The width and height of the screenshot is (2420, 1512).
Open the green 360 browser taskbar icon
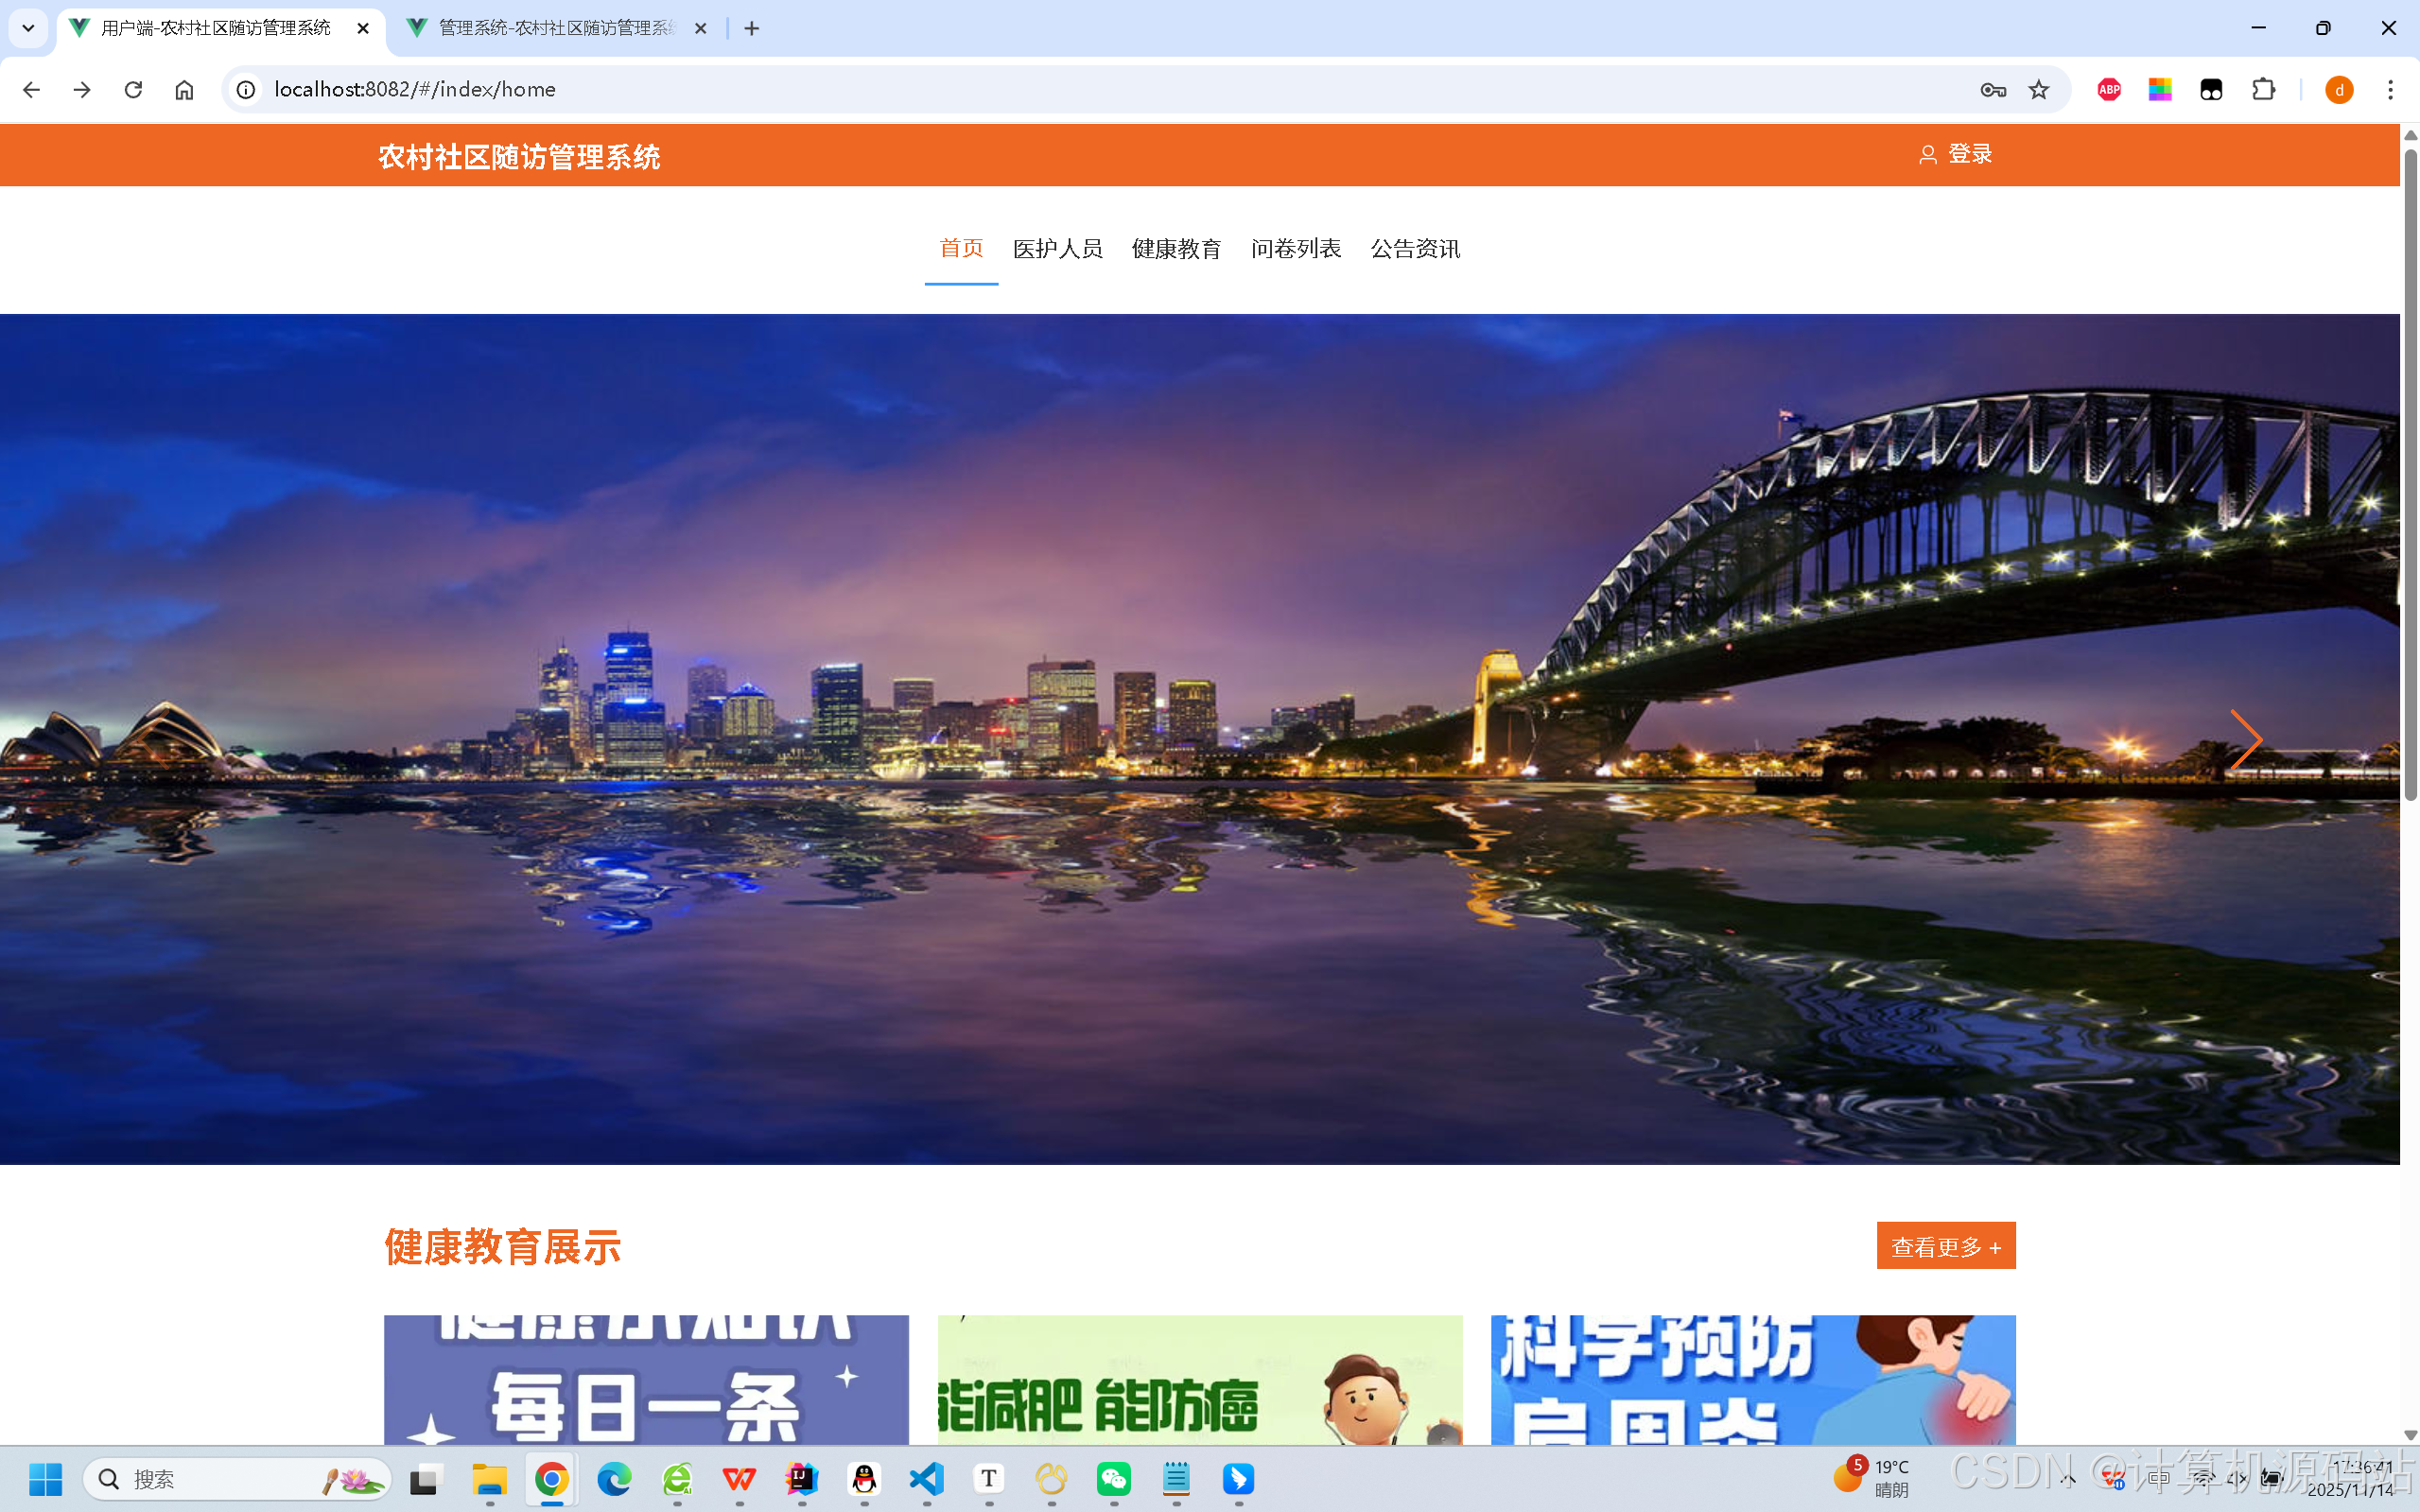(677, 1478)
